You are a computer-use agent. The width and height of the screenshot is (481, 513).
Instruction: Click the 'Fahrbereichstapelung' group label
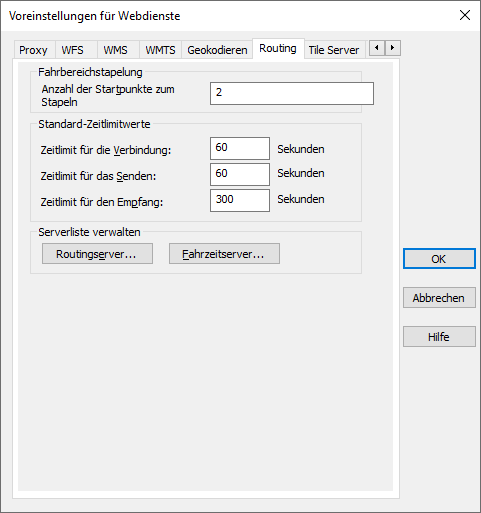90,72
